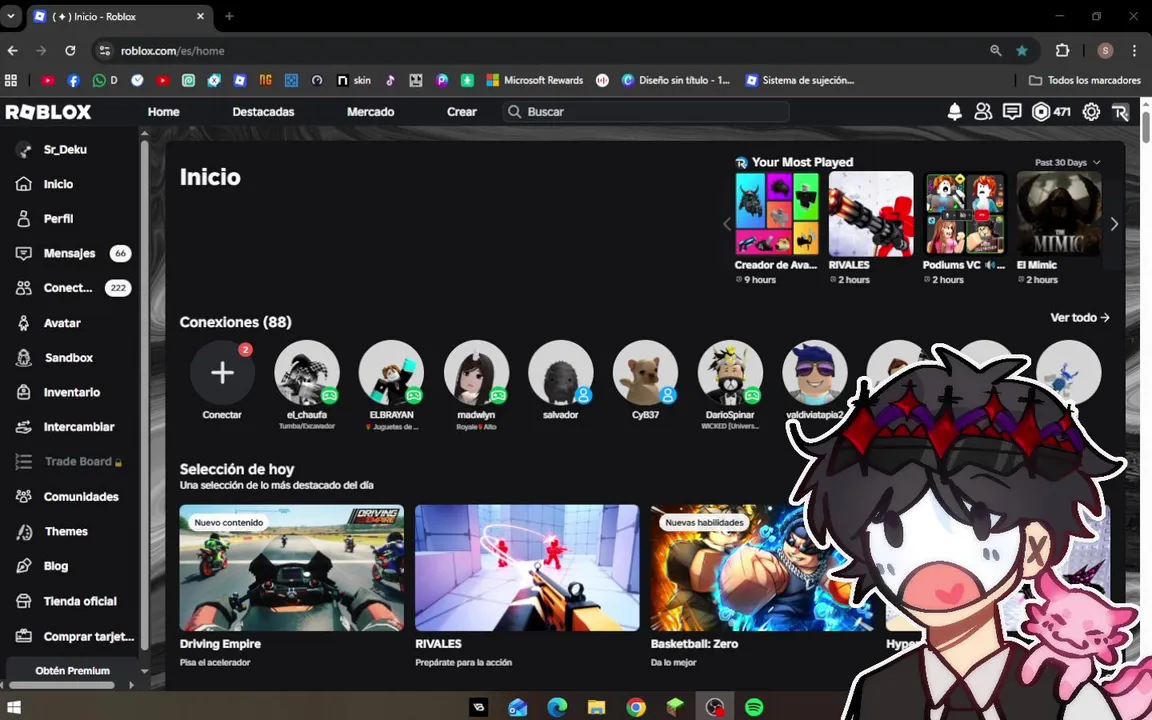This screenshot has height=720, width=1152.
Task: Bookmark page with the star icon
Action: pyautogui.click(x=1022, y=51)
